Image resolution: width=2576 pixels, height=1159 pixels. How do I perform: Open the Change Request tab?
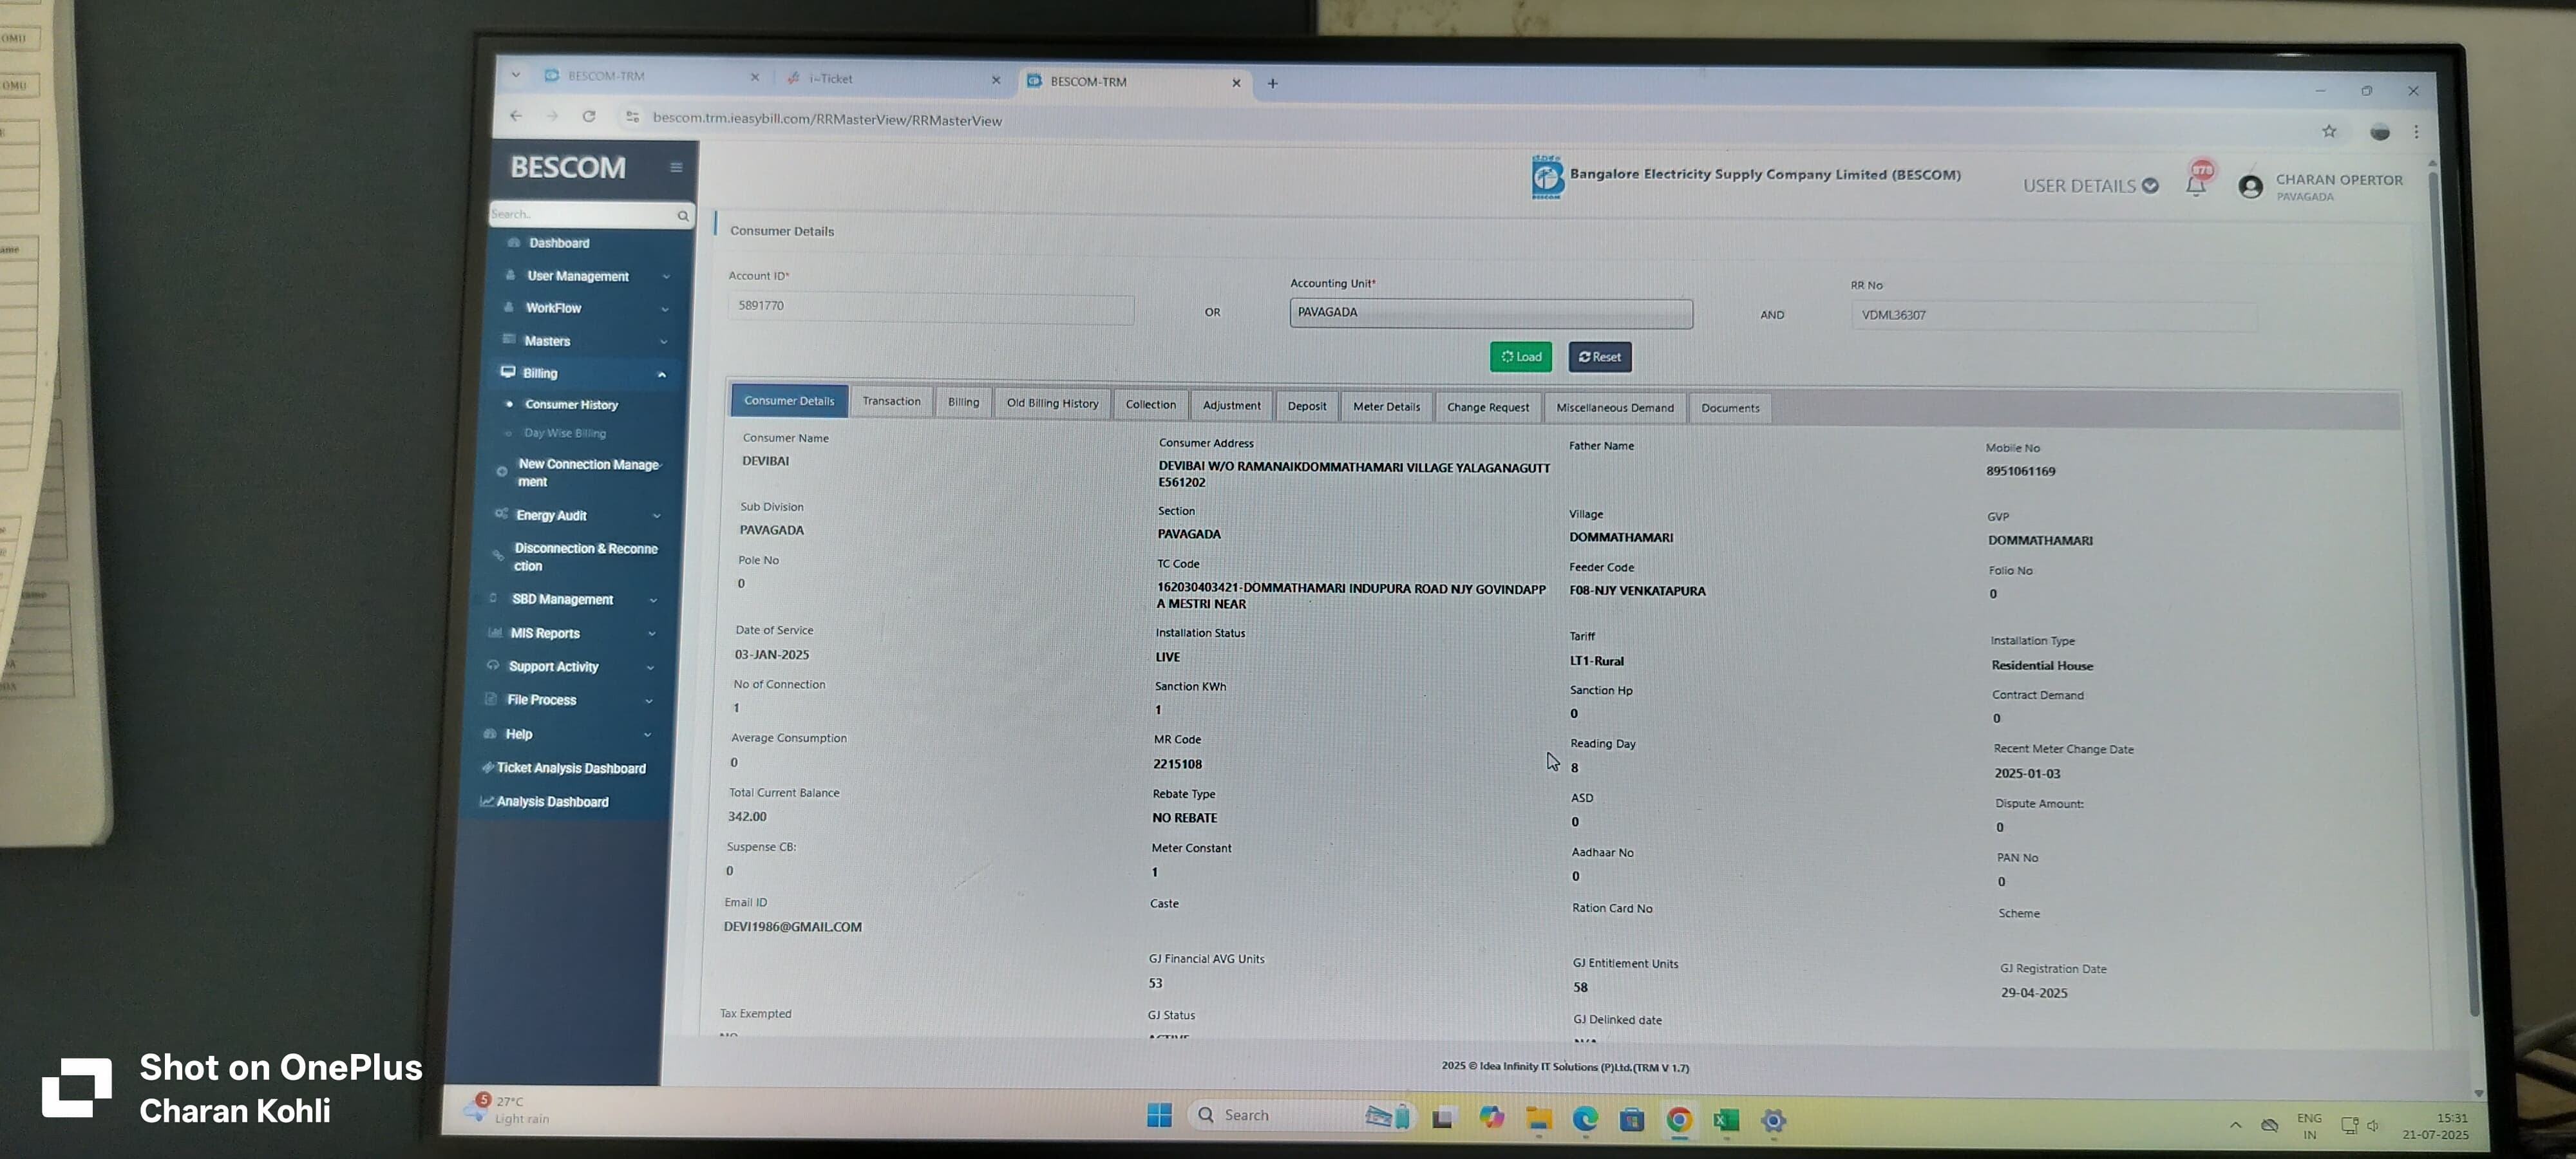pos(1487,407)
